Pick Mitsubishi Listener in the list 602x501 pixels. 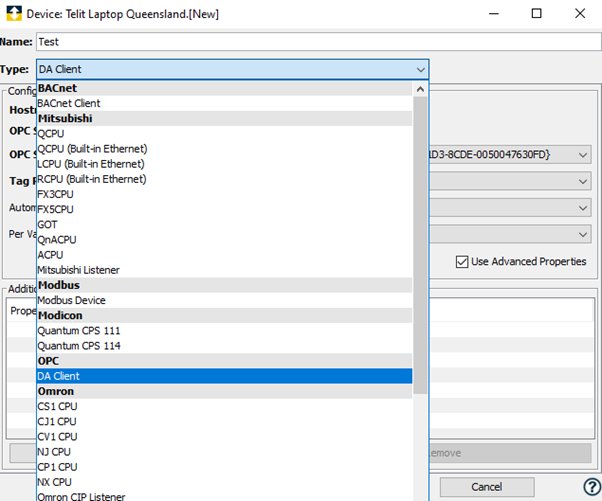point(225,270)
